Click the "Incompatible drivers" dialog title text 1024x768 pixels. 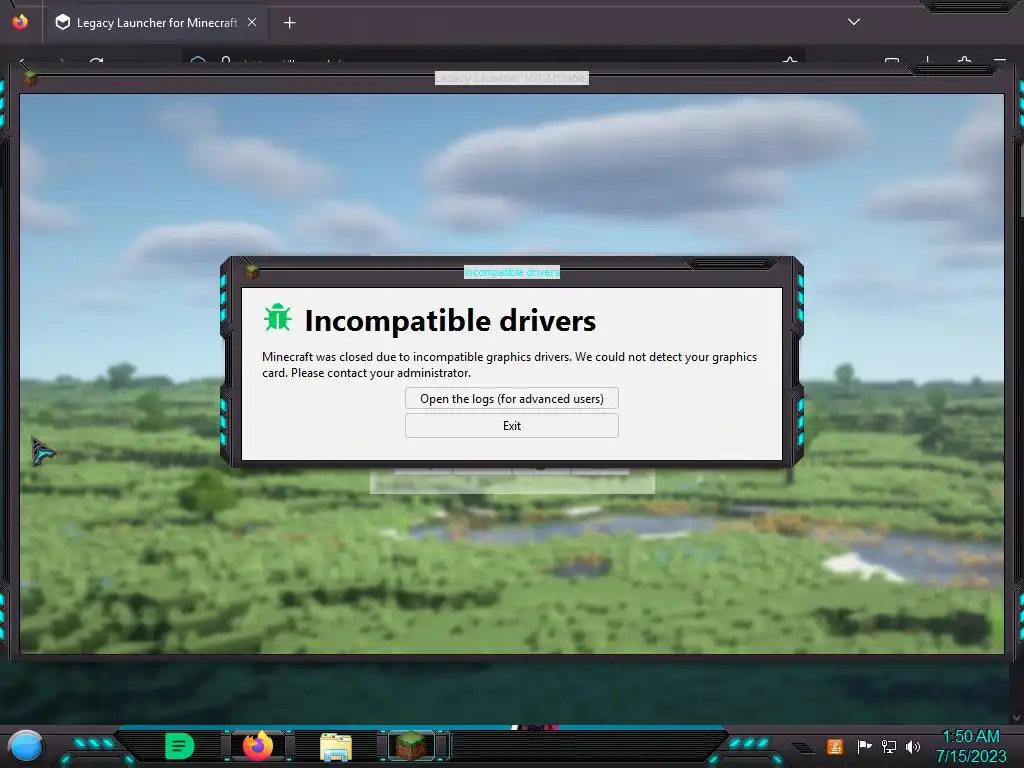(512, 272)
